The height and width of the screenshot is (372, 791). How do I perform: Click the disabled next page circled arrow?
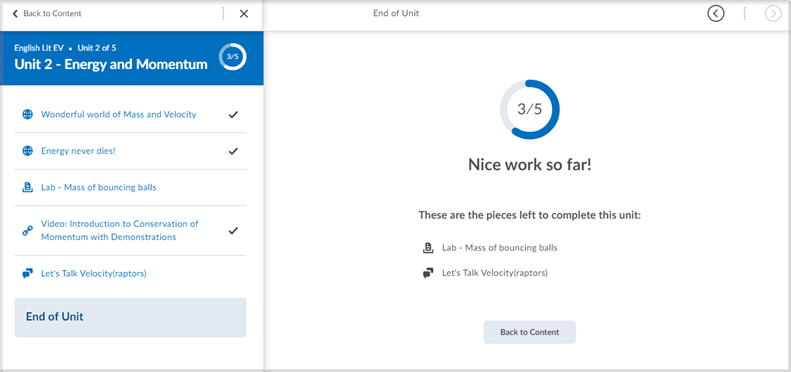click(x=773, y=14)
